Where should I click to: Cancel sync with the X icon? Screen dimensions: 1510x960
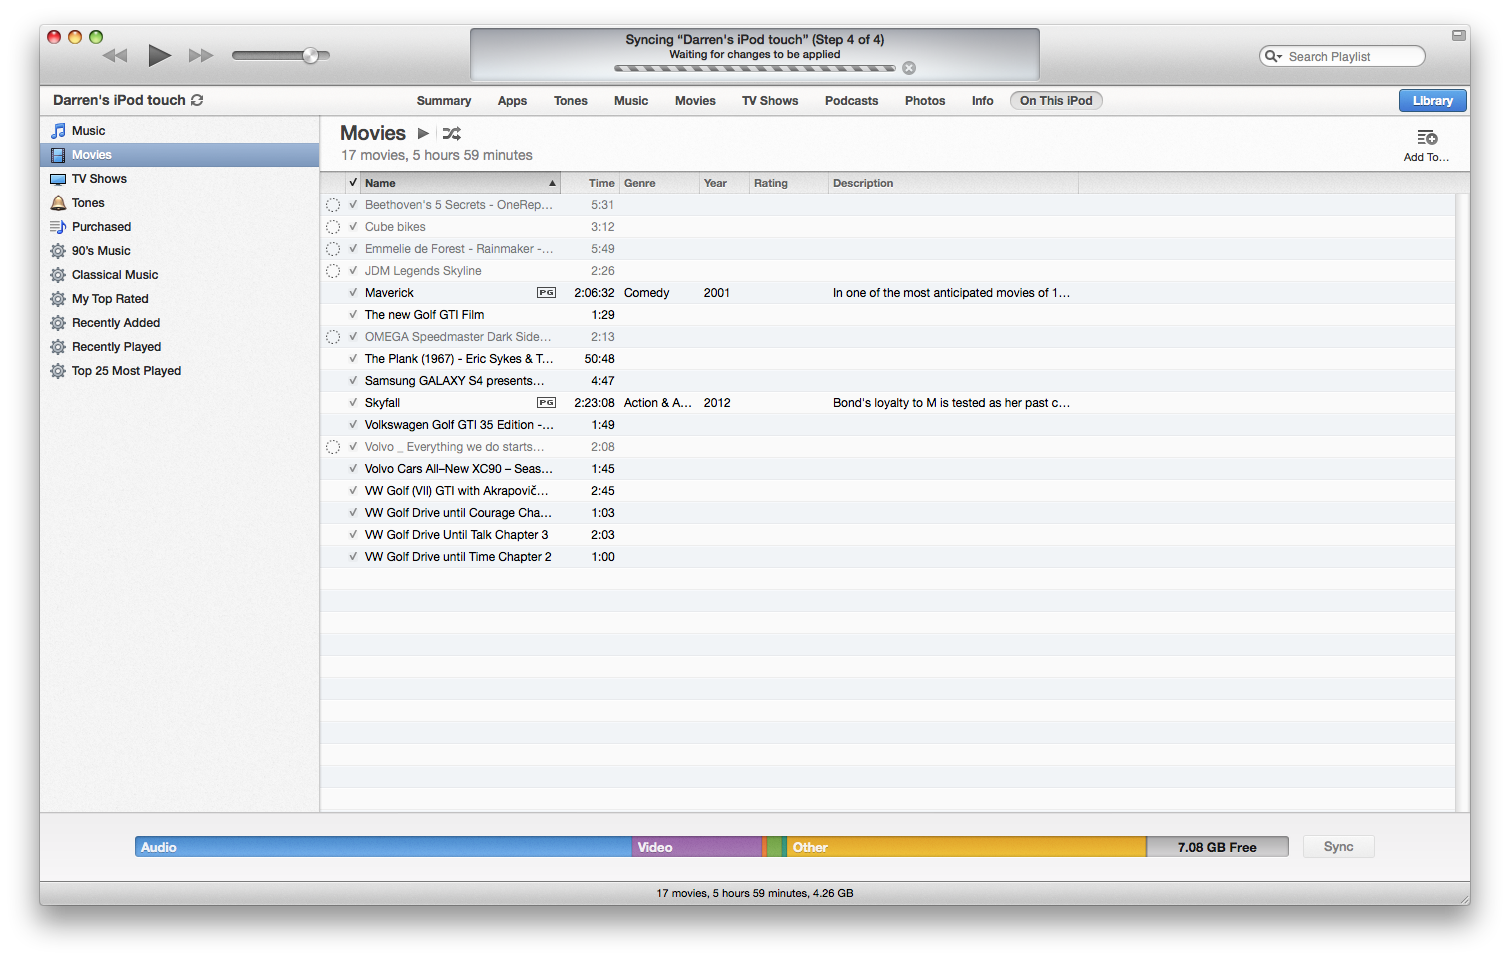click(x=909, y=68)
